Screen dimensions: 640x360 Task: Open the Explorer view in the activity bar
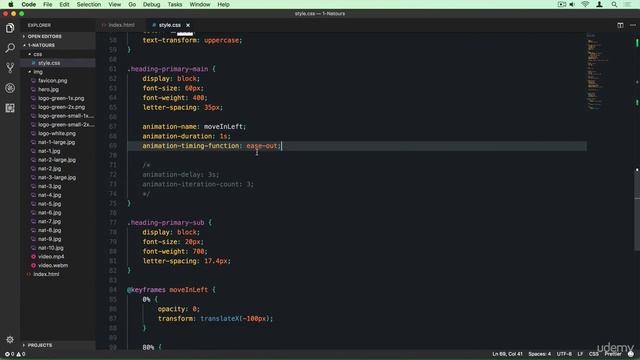click(x=10, y=28)
